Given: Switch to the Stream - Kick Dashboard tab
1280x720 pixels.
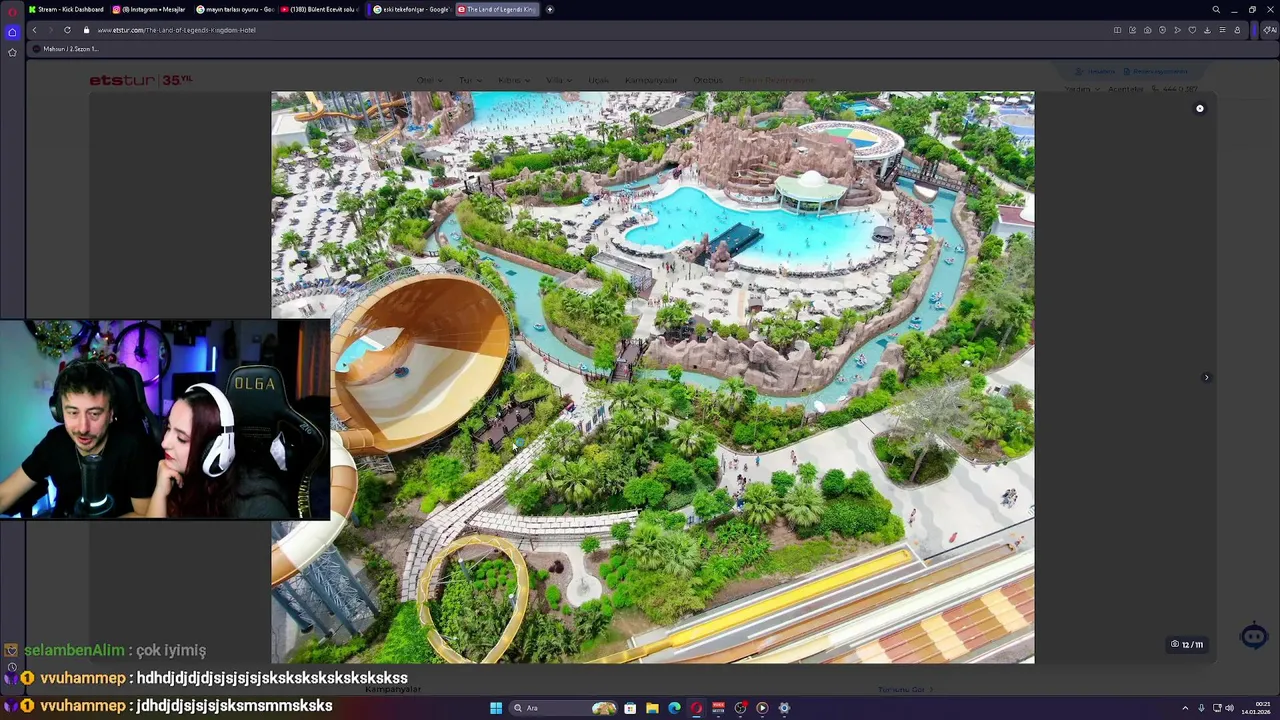Looking at the screenshot, I should click(x=66, y=10).
